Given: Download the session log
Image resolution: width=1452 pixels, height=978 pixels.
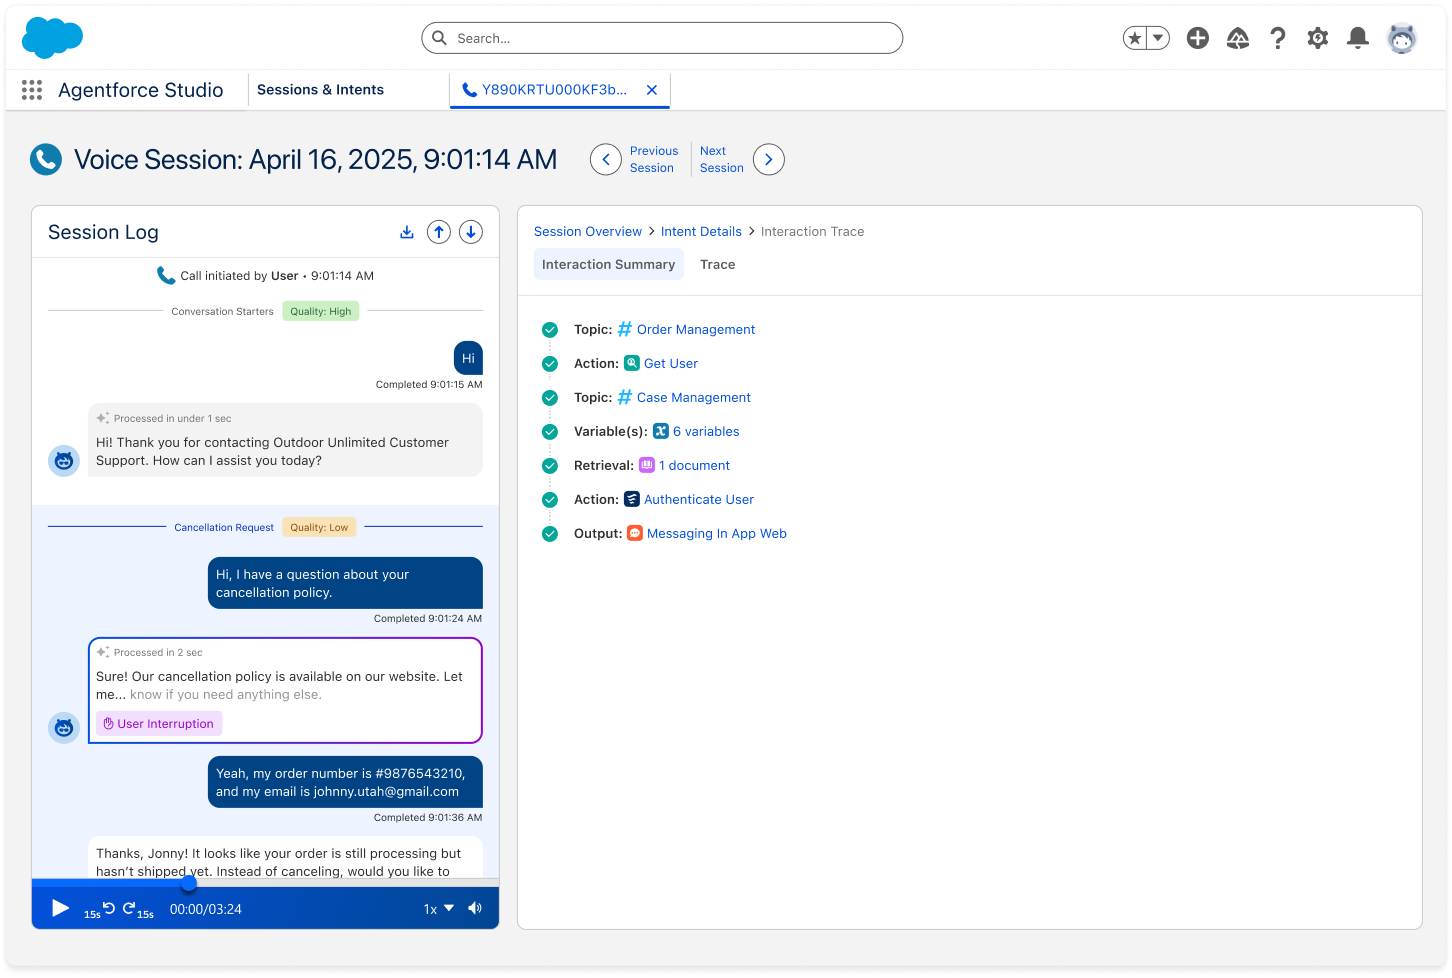Looking at the screenshot, I should tap(407, 232).
